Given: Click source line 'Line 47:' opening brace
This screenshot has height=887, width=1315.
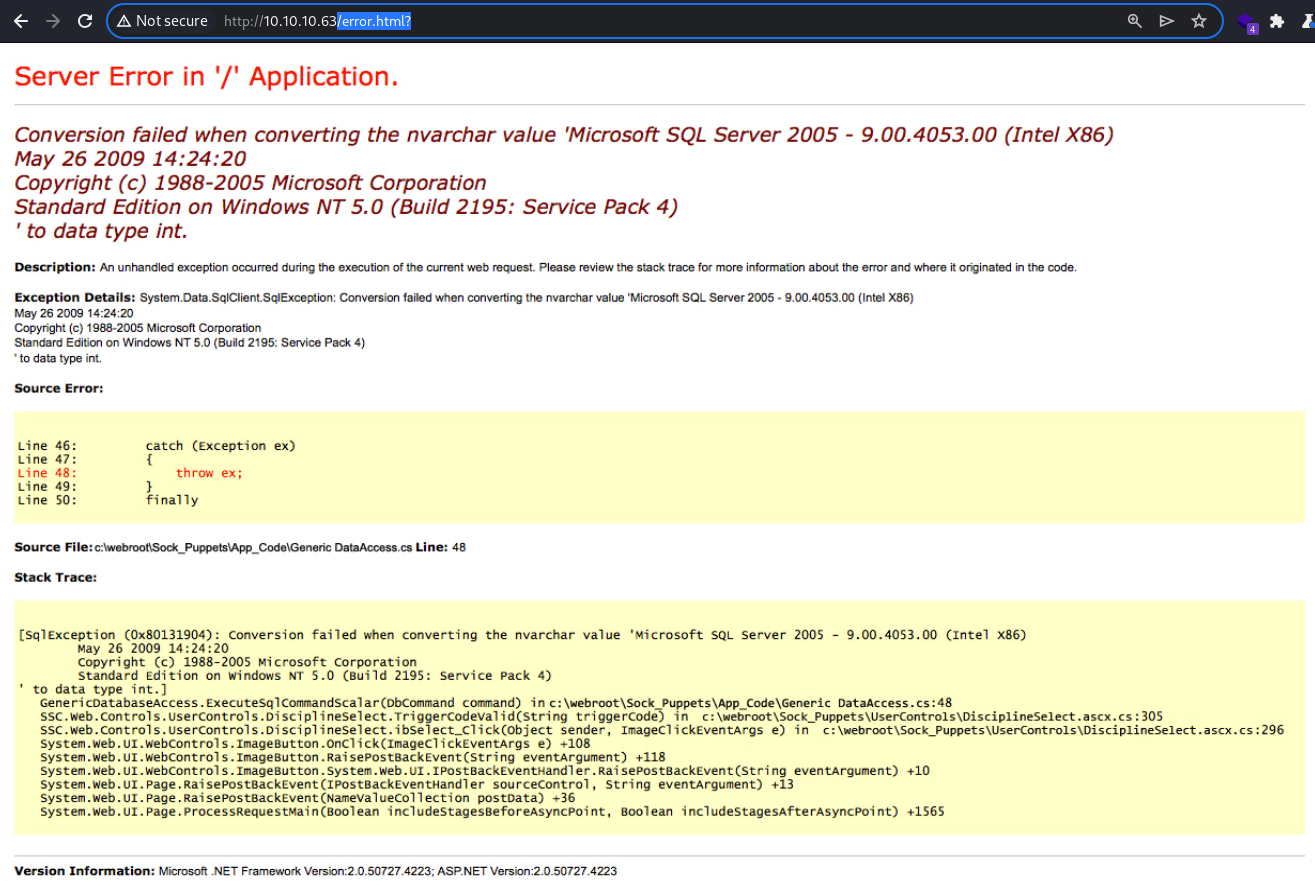Looking at the screenshot, I should (84, 459).
